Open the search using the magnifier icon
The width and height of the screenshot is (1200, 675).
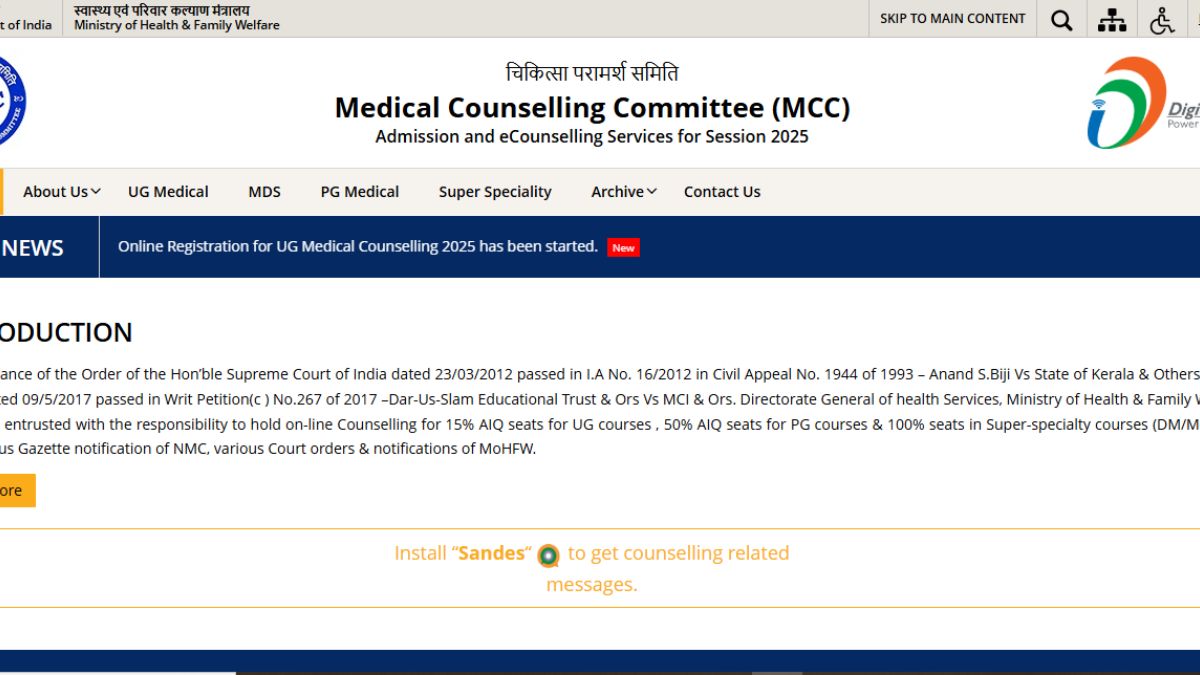coord(1061,19)
